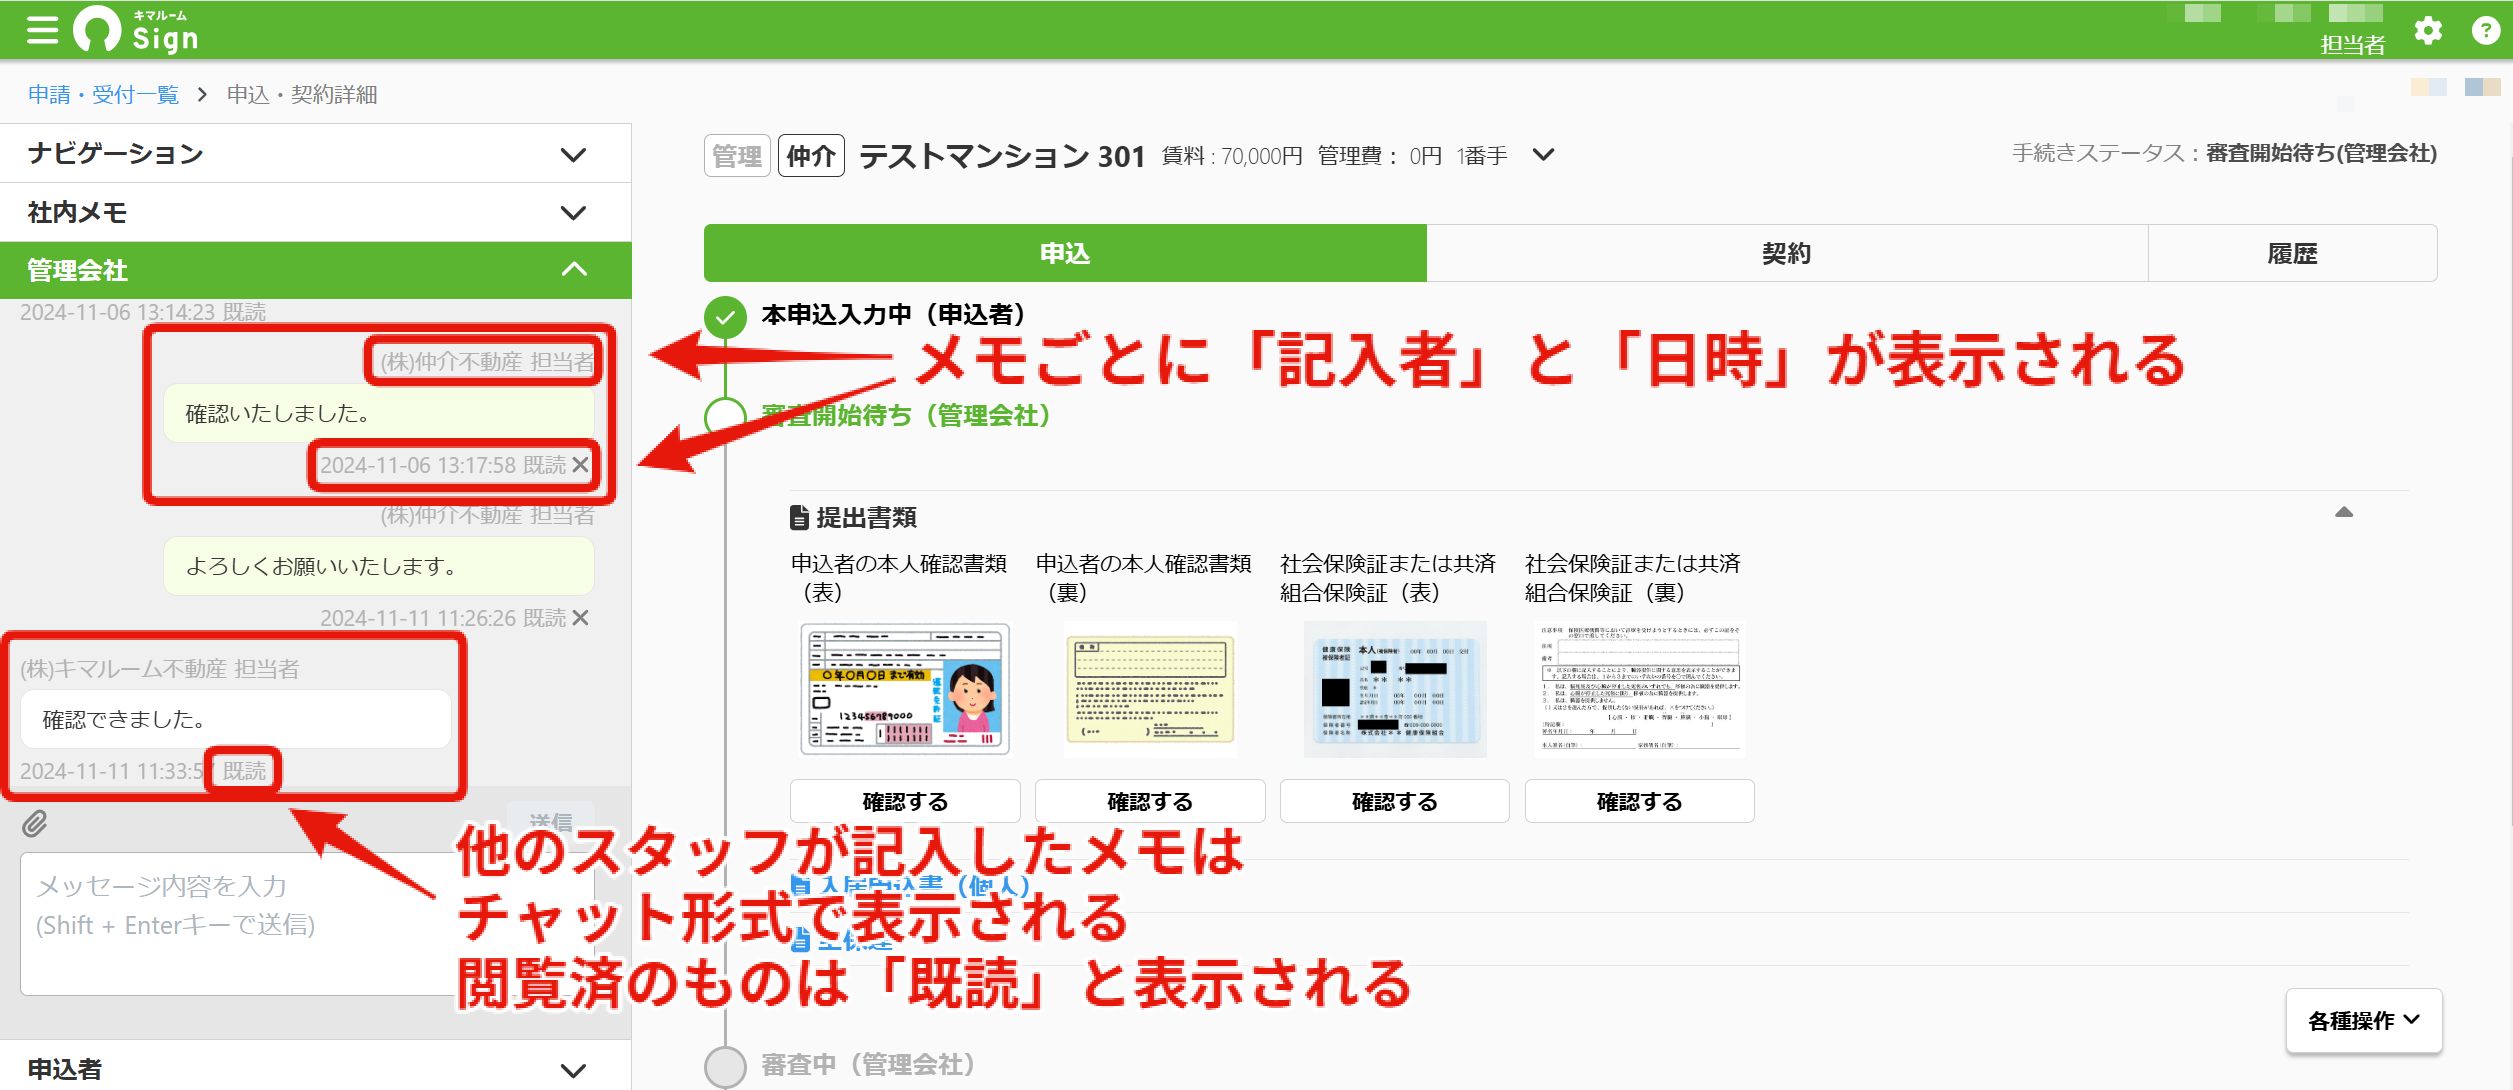Viewport: 2513px width, 1090px height.
Task: Collapse the 管理会社 section
Action: click(x=315, y=270)
